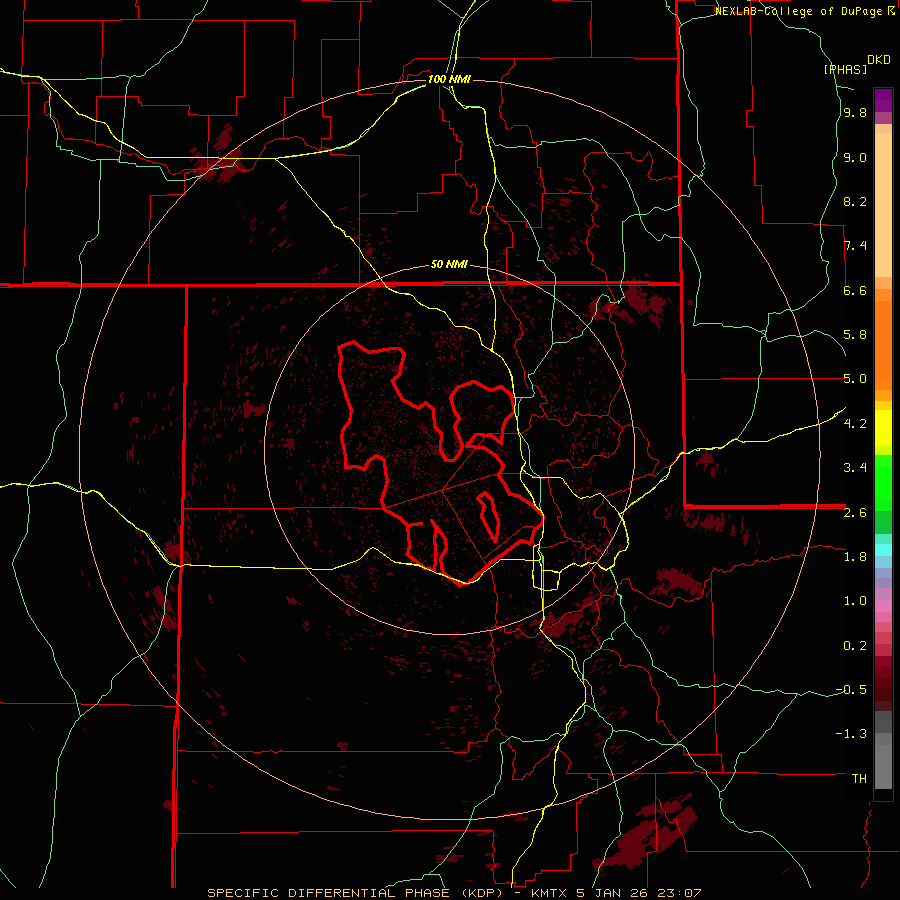Click the "NEXLAB-College of DuPage" header text
This screenshot has height=900, width=900.
tap(798, 11)
